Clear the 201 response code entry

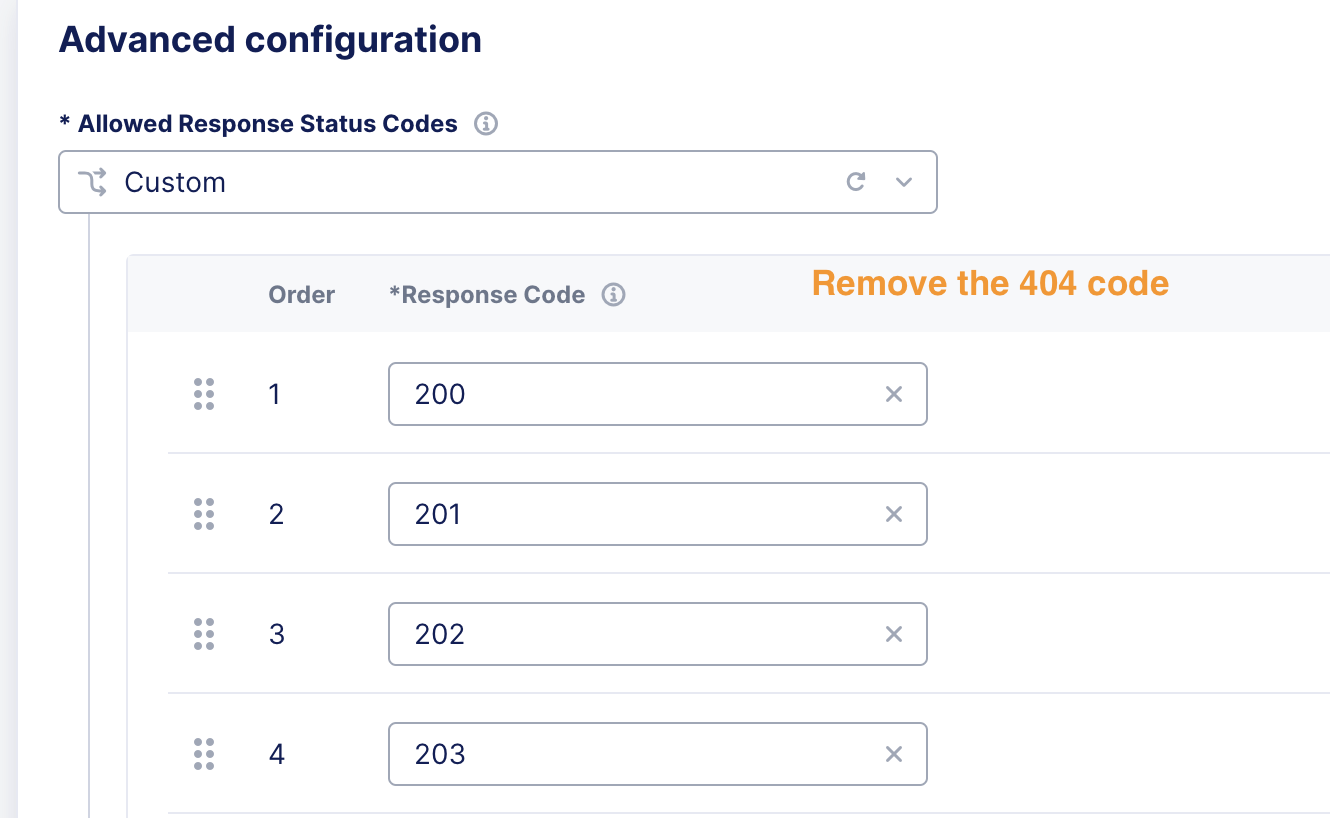[893, 514]
